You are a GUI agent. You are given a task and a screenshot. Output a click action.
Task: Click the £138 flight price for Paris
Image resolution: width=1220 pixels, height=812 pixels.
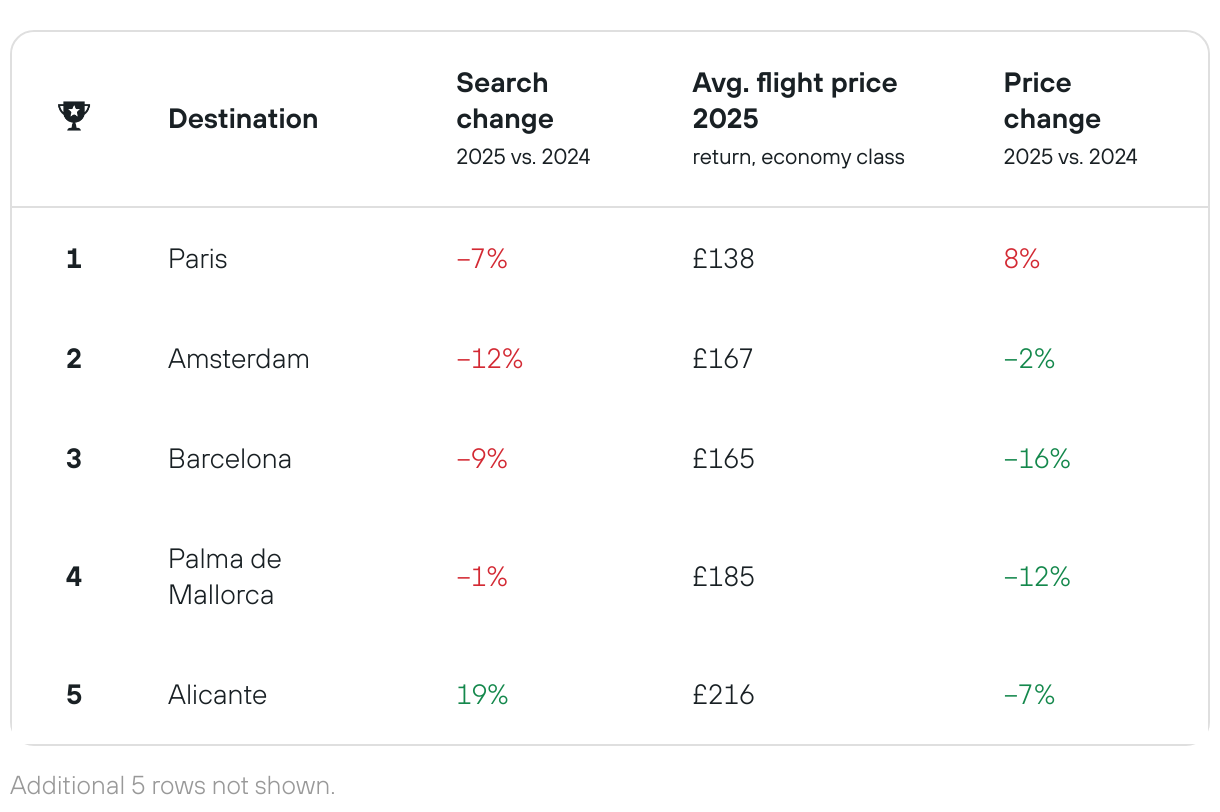pos(723,259)
